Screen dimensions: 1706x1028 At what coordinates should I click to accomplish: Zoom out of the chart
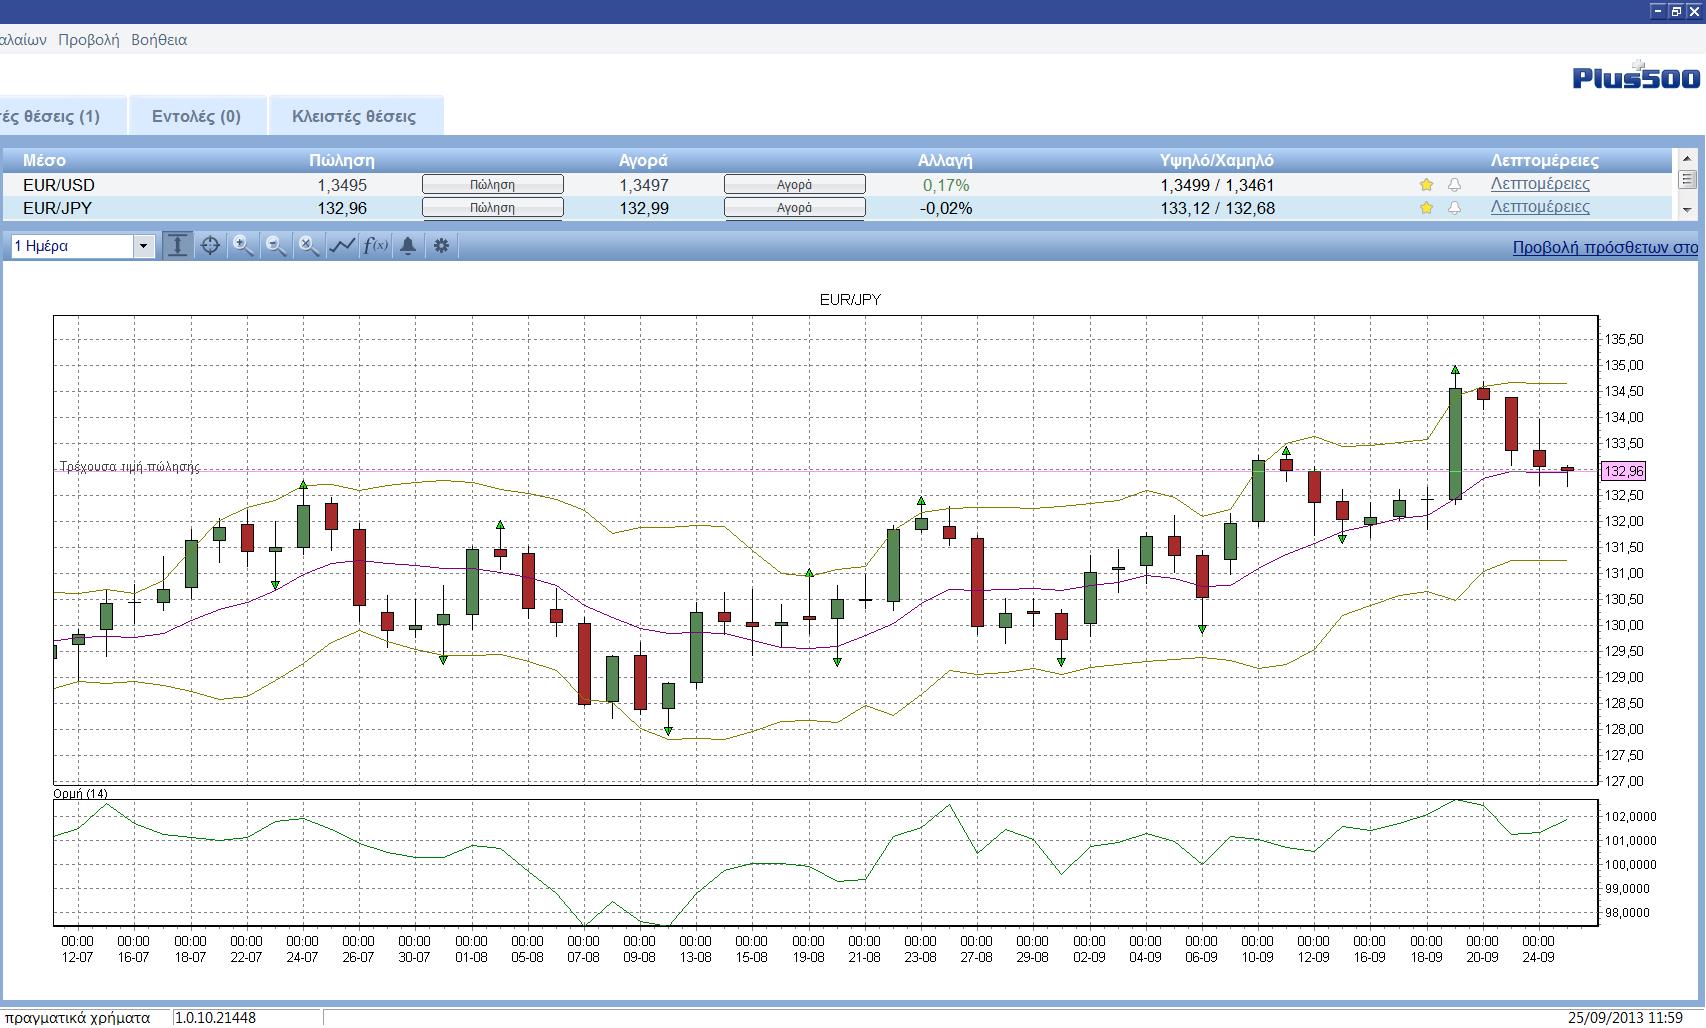276,245
